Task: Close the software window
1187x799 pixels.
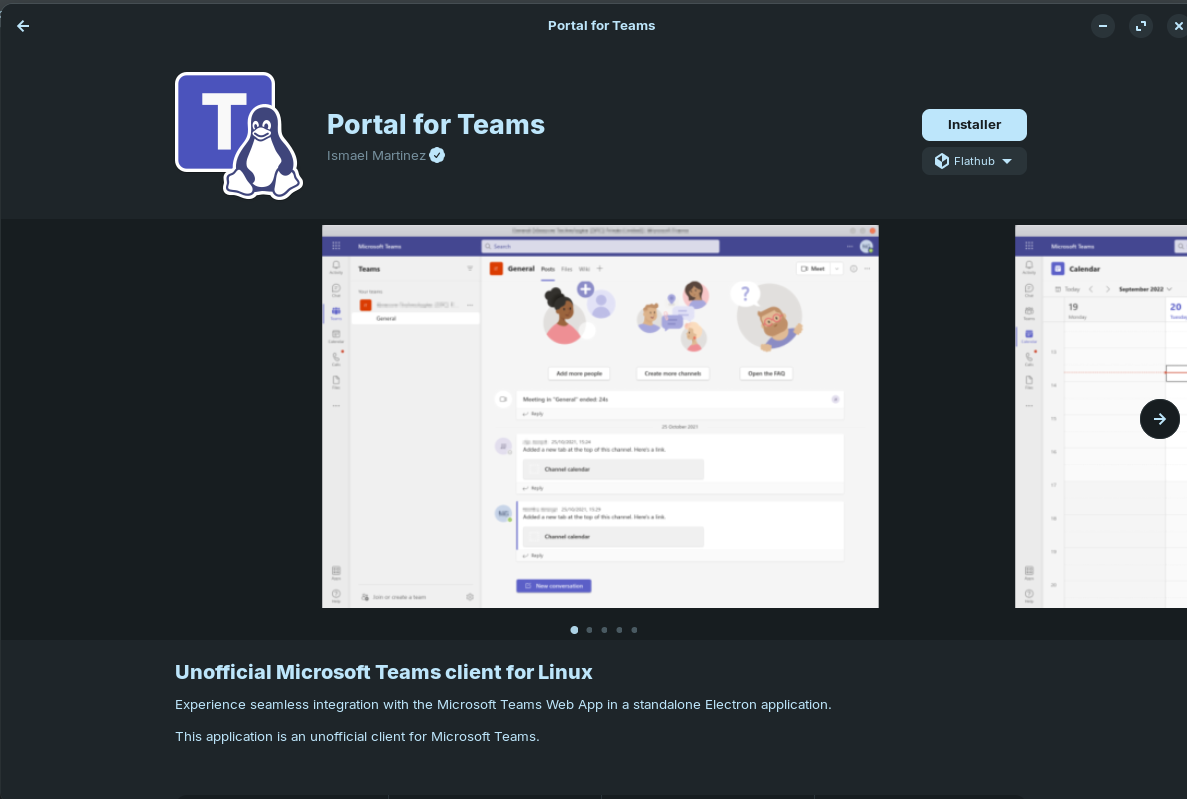Action: pos(1178,26)
